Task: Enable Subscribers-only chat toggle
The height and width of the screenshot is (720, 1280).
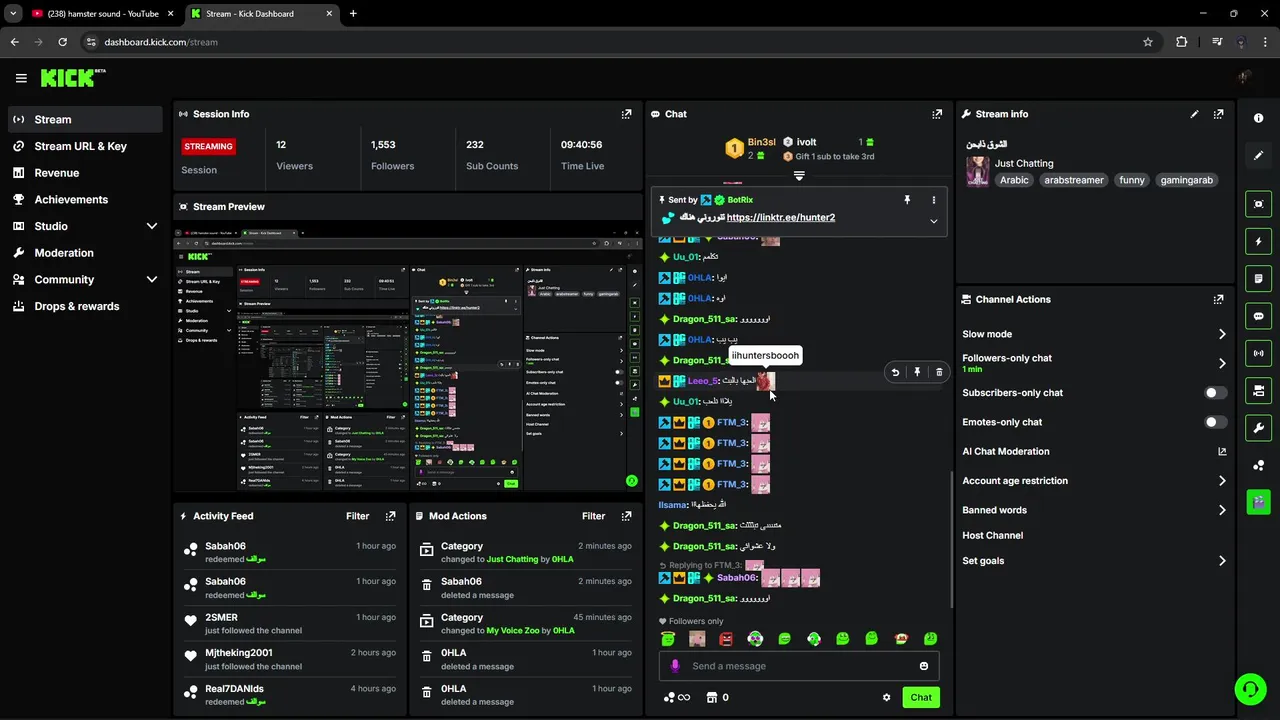Action: 1215,393
